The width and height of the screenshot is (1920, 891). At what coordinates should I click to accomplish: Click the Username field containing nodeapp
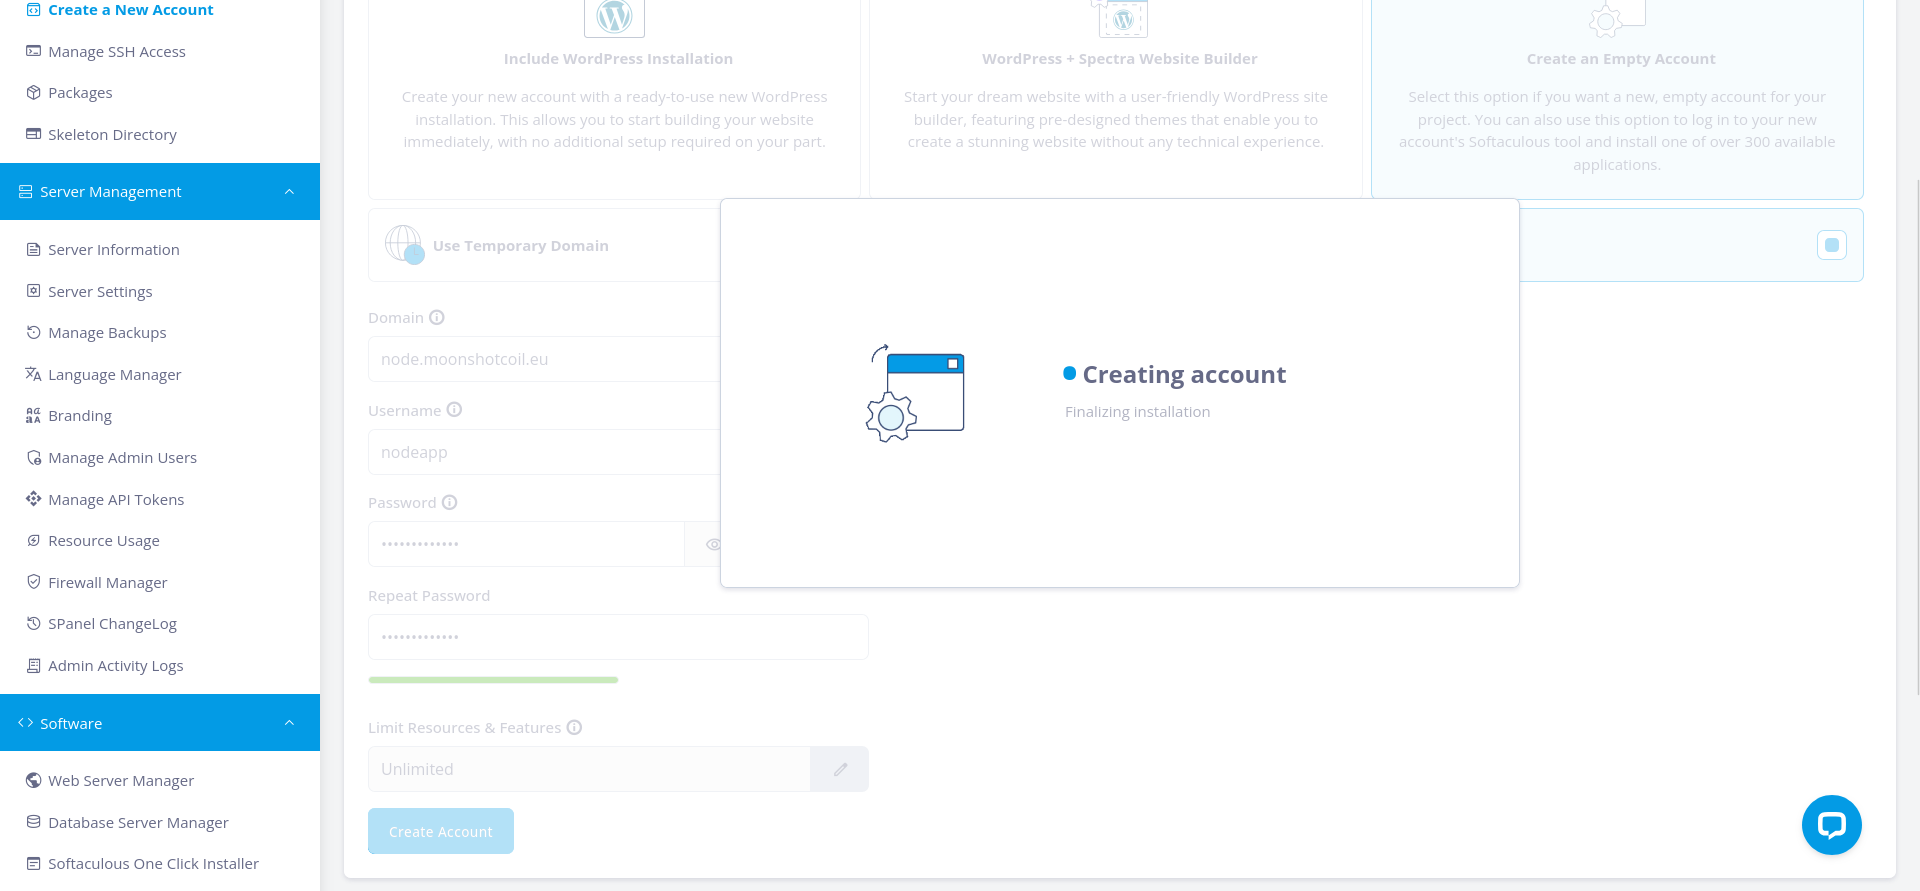tap(544, 452)
